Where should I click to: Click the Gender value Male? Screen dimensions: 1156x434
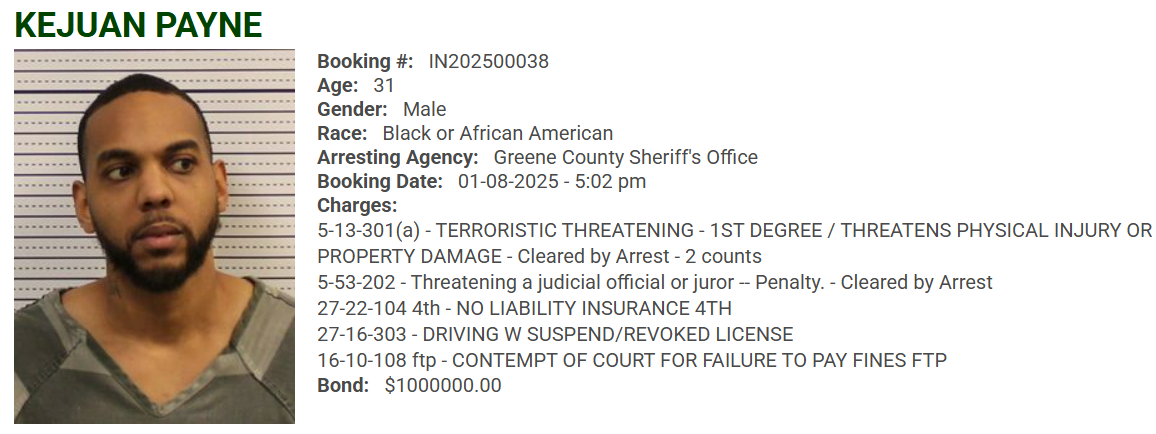424,110
